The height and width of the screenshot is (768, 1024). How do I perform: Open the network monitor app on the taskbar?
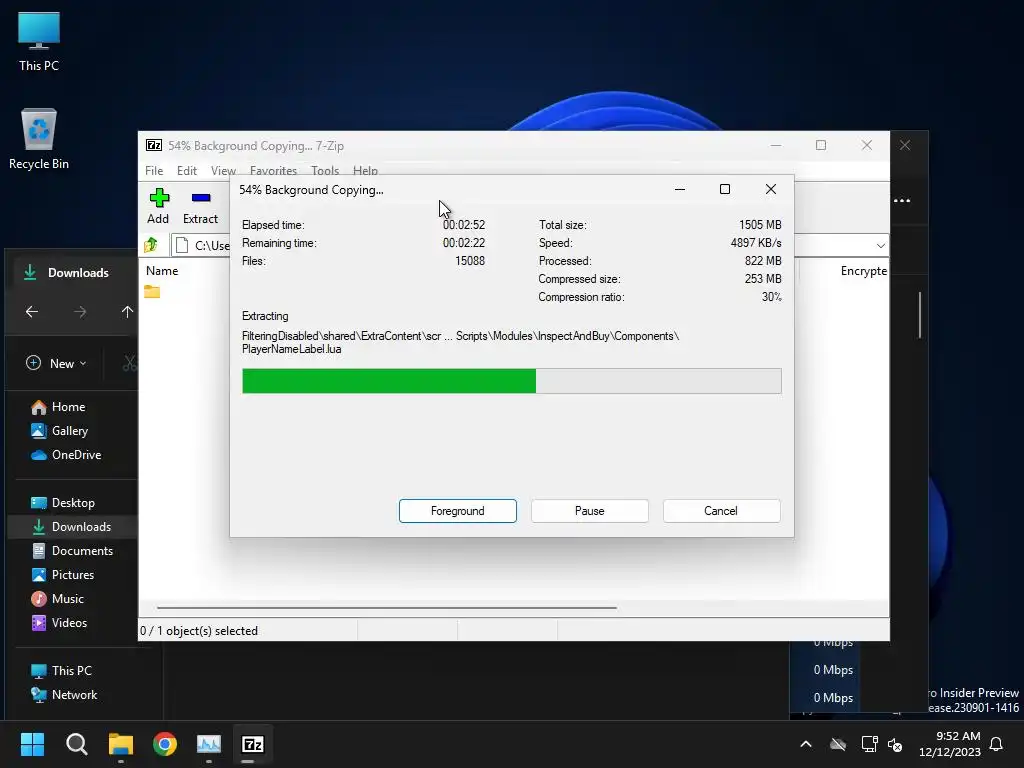209,744
